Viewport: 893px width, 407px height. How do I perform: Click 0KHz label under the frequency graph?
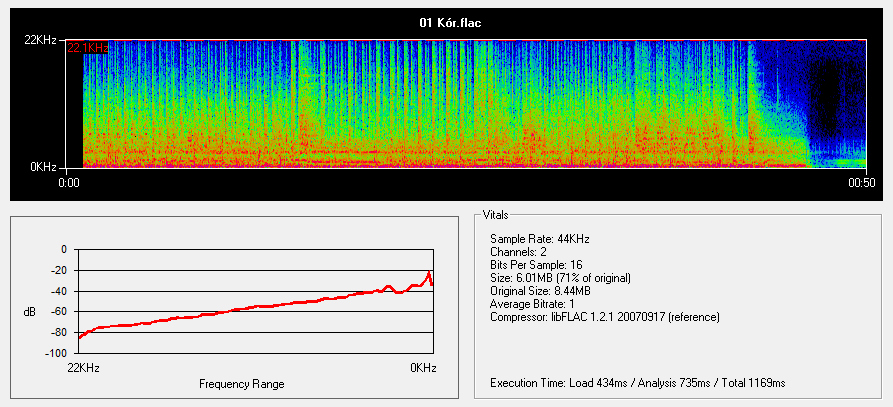(x=422, y=368)
